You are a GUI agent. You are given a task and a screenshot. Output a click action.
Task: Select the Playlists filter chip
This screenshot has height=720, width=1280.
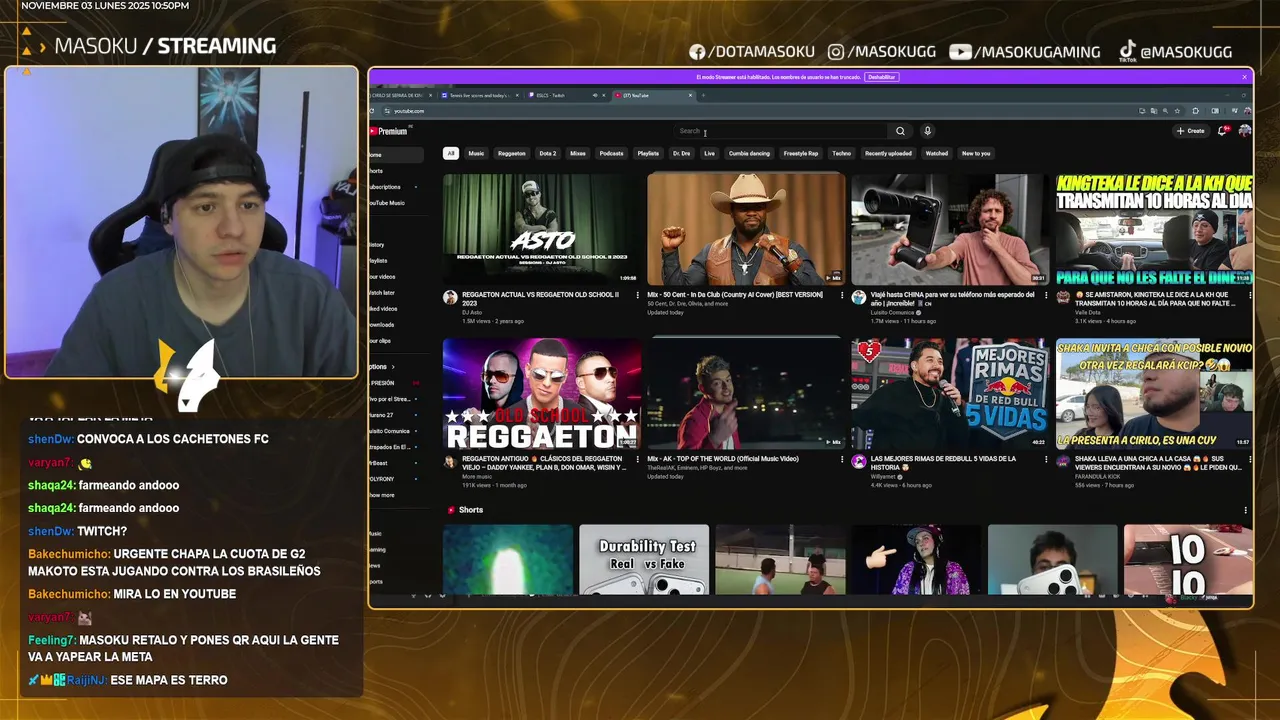click(648, 153)
